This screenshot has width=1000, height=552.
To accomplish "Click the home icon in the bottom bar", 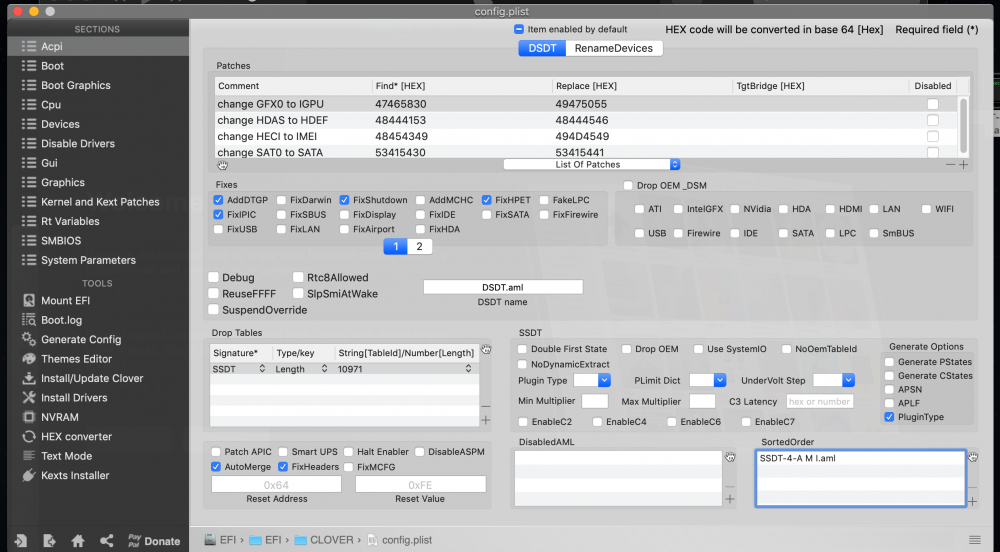I will coord(78,541).
